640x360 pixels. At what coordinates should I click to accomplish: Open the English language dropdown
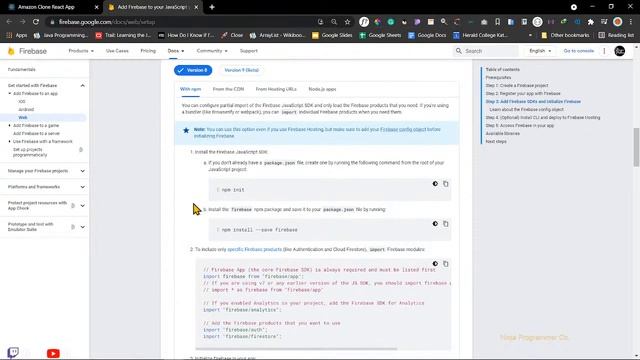[540, 51]
